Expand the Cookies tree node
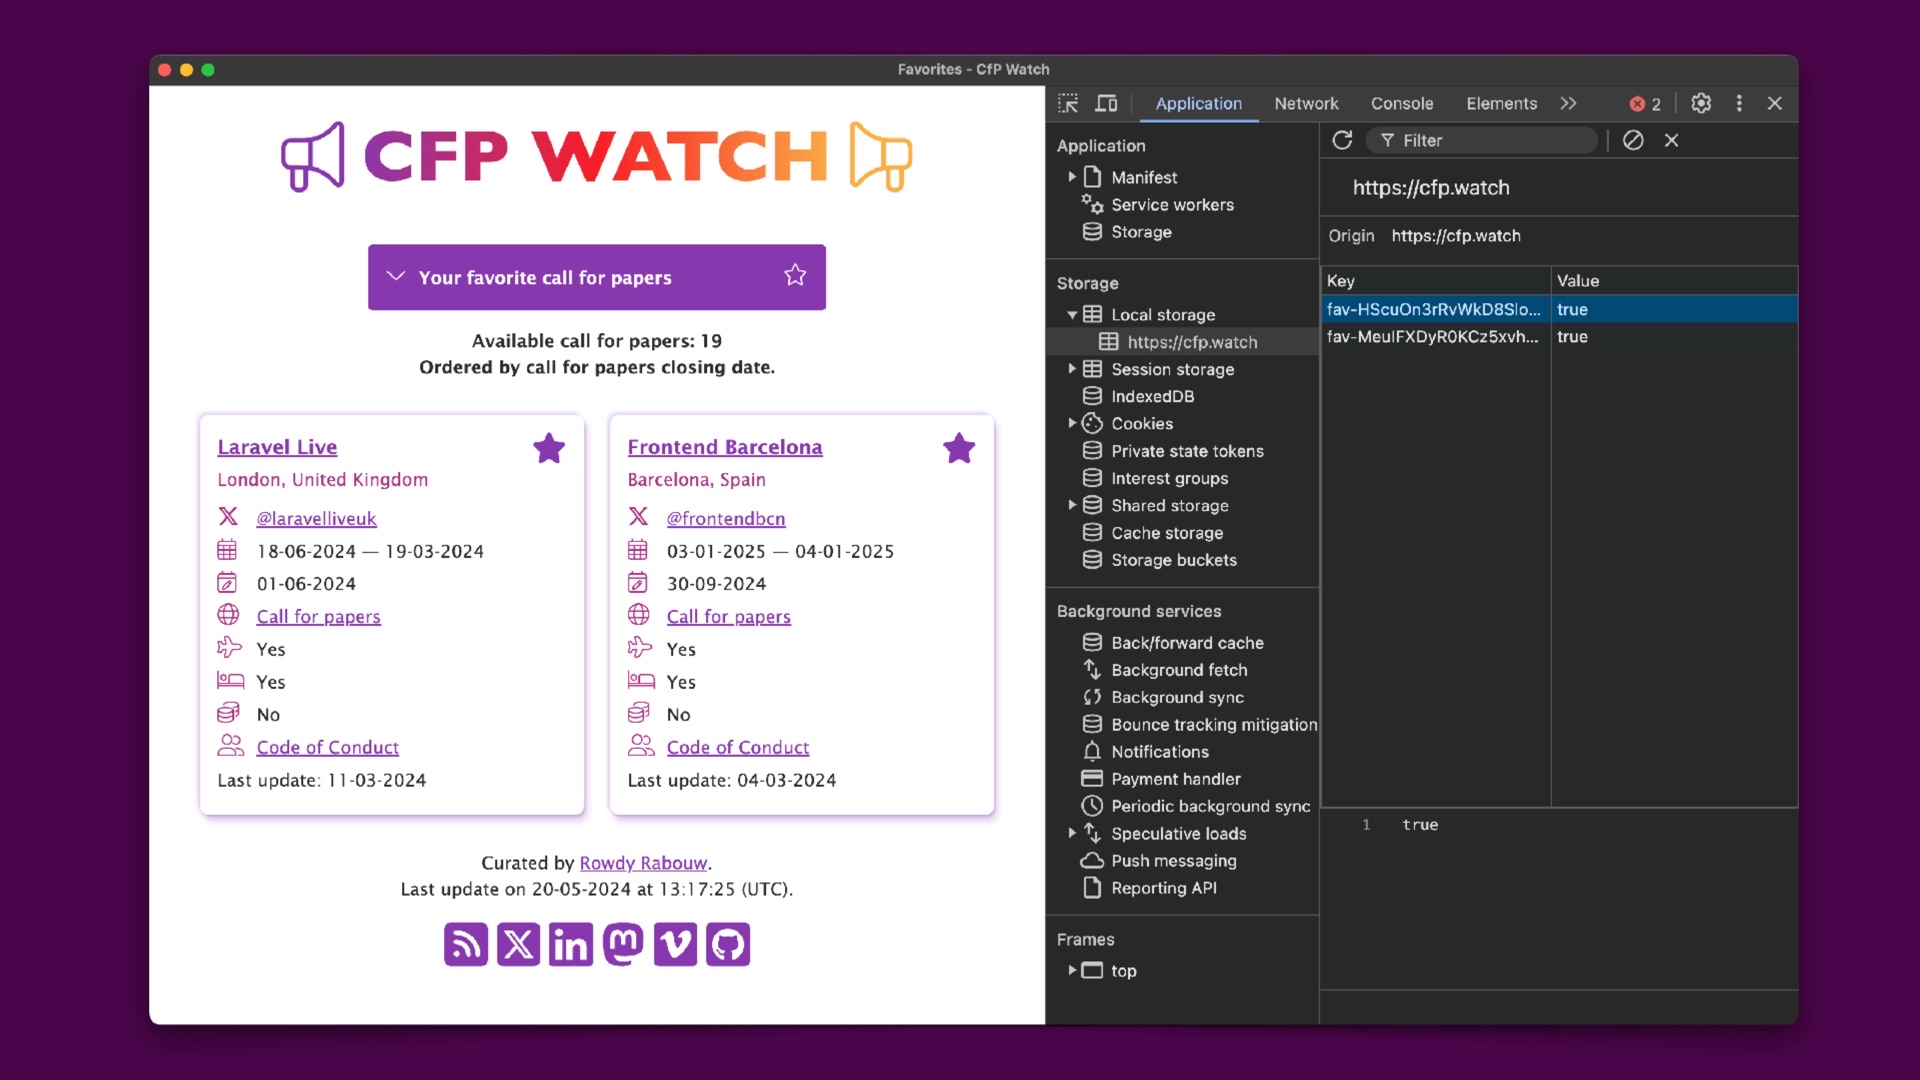This screenshot has width=1920, height=1080. 1072,423
